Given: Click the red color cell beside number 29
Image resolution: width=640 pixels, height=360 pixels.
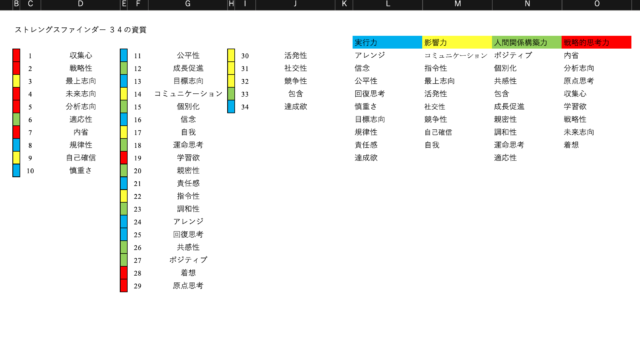Looking at the screenshot, I should tap(124, 286).
